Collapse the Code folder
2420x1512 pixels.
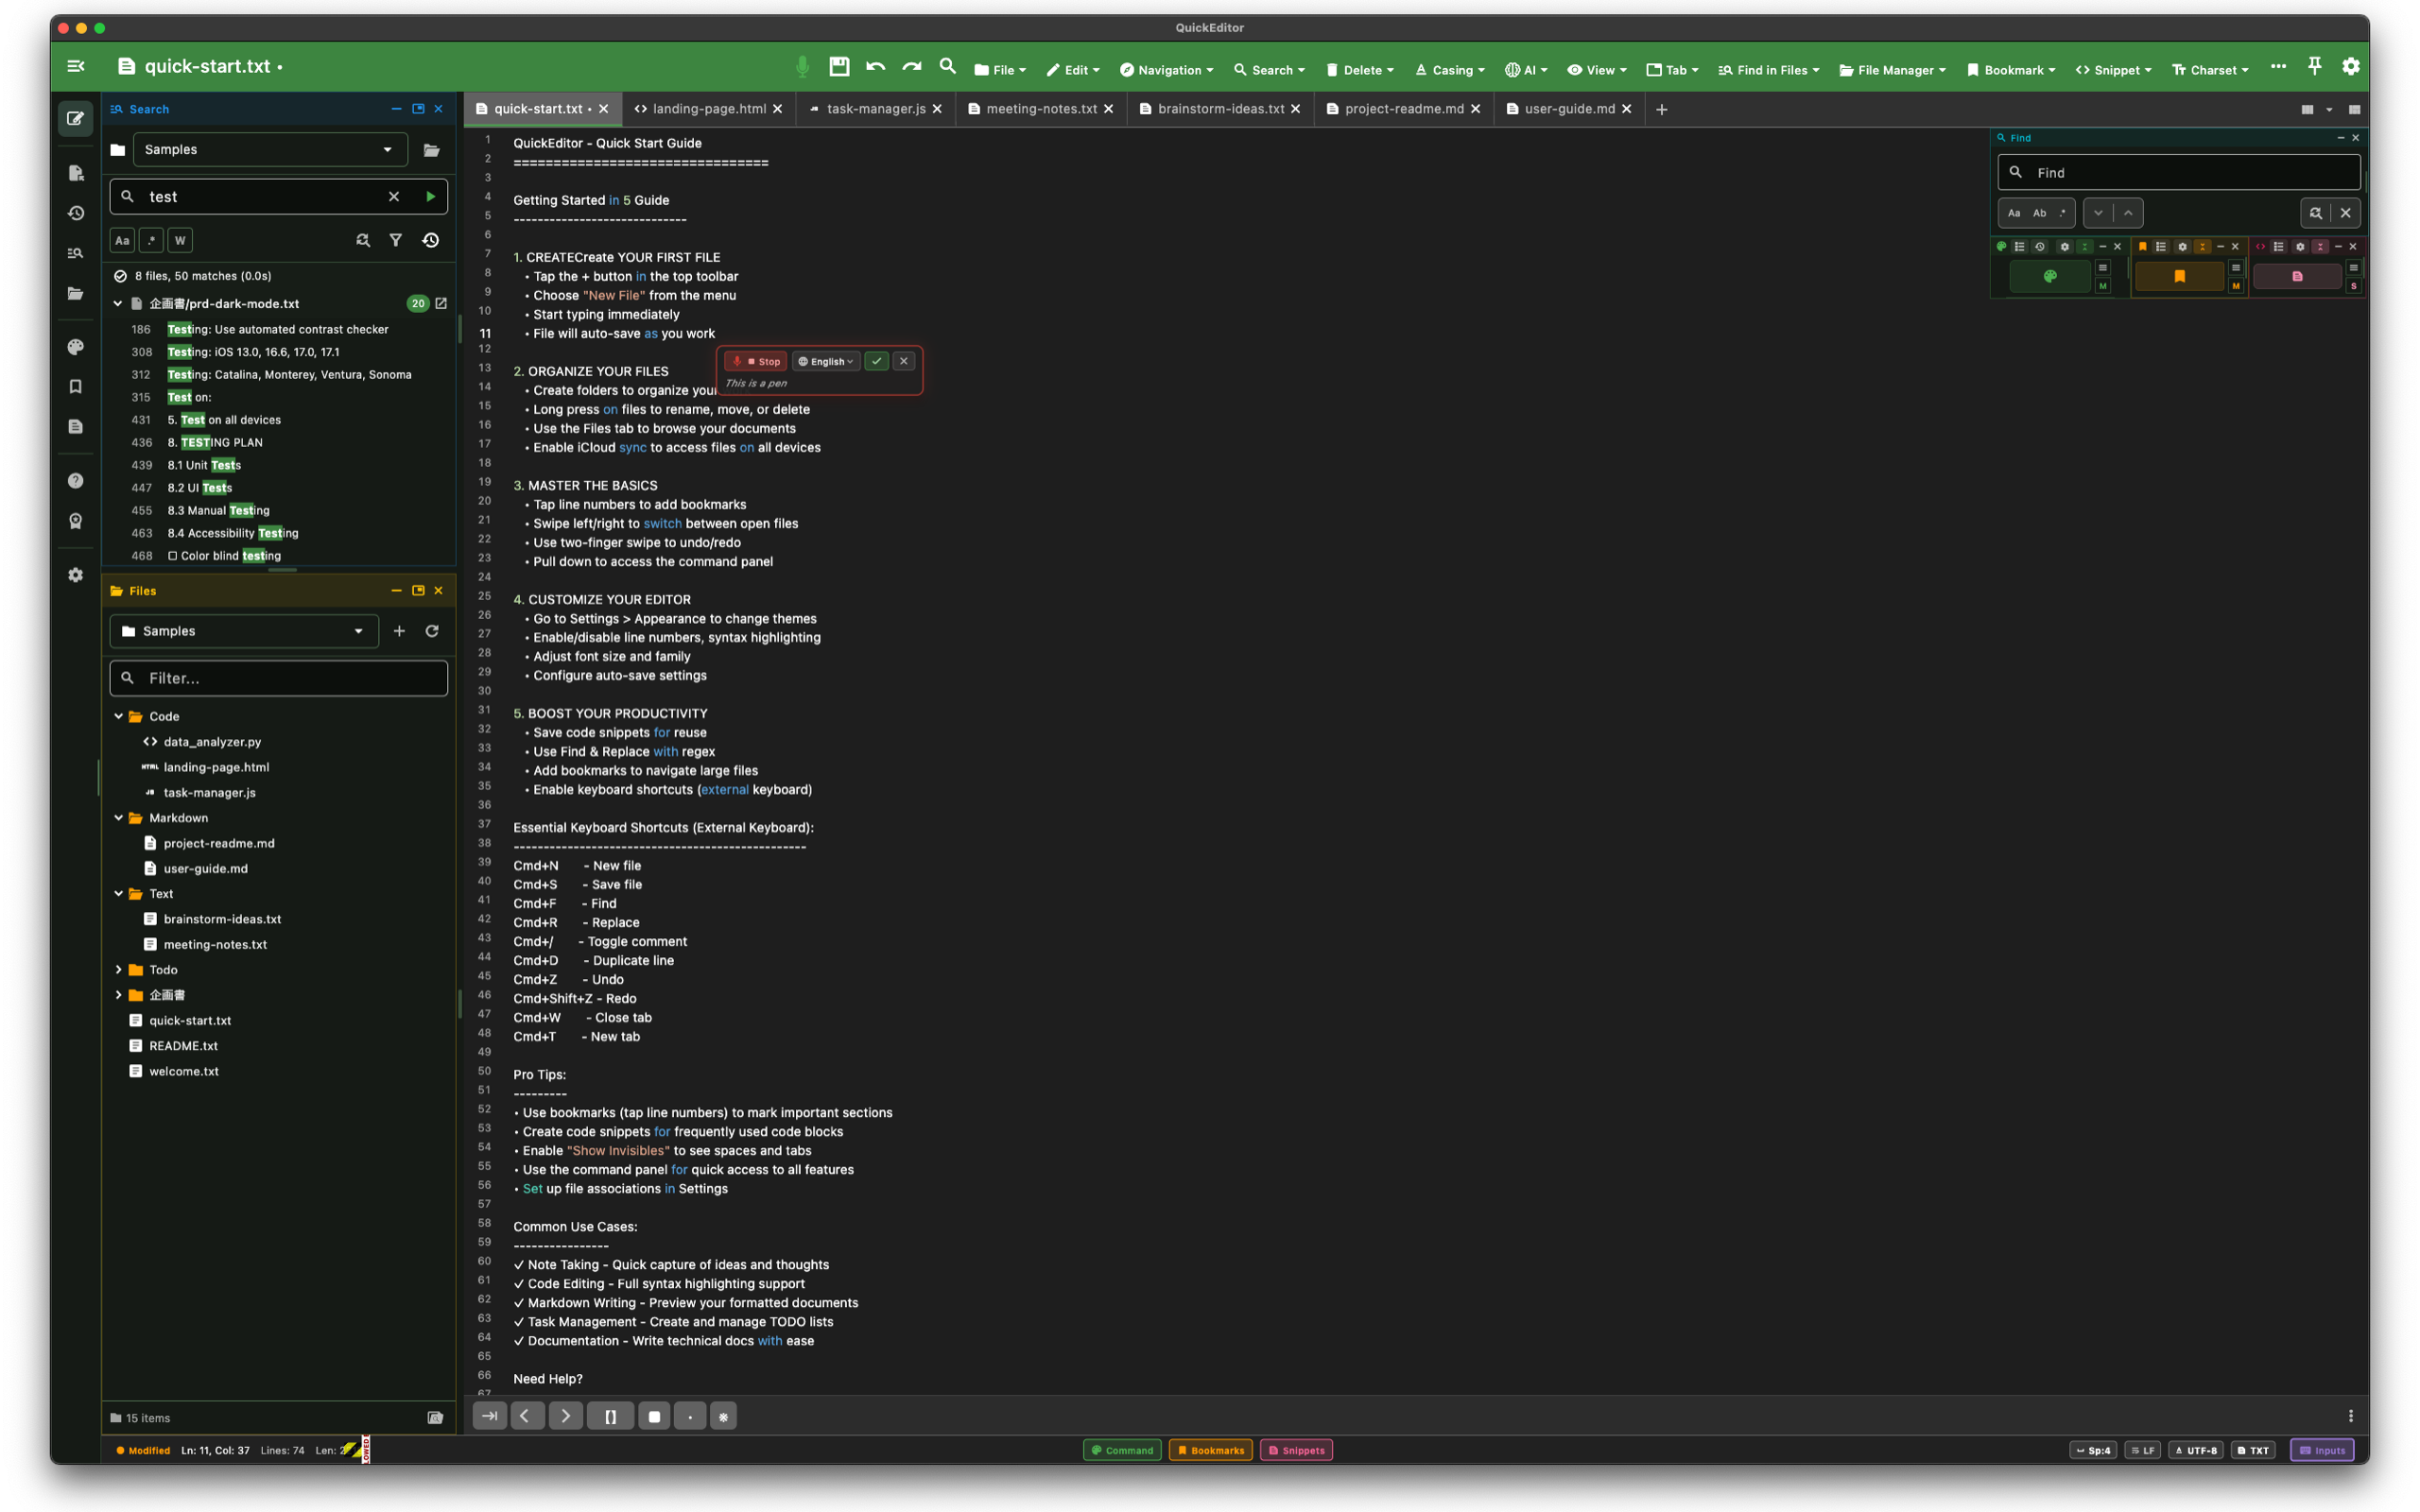pyautogui.click(x=118, y=716)
